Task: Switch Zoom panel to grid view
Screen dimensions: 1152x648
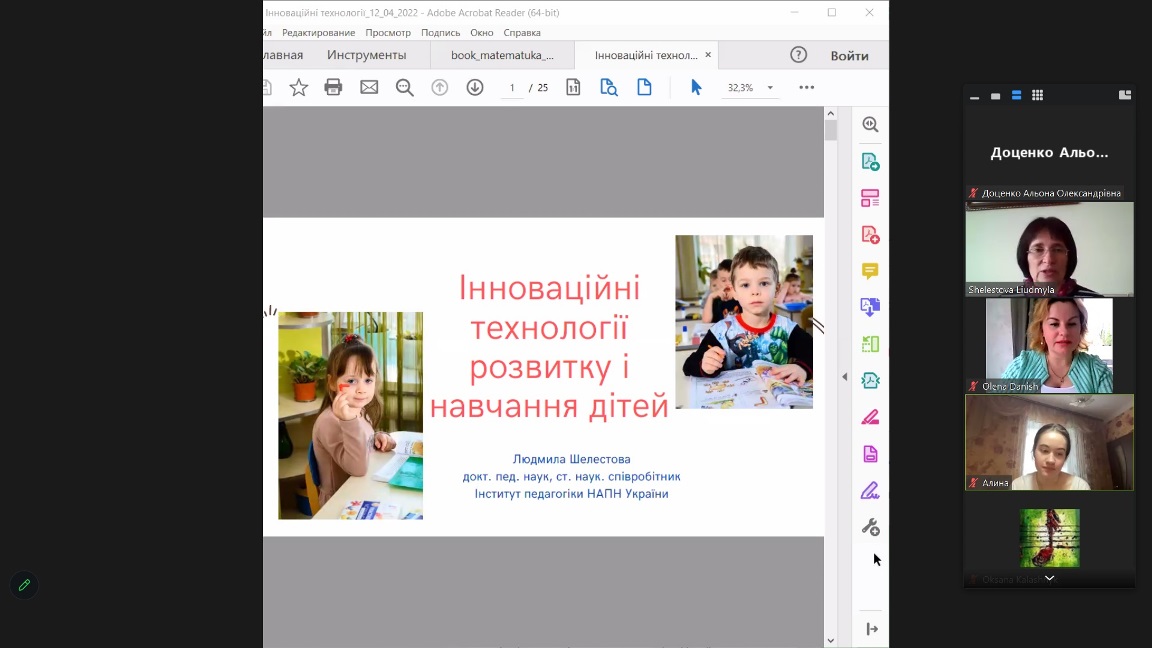Action: (x=1037, y=95)
